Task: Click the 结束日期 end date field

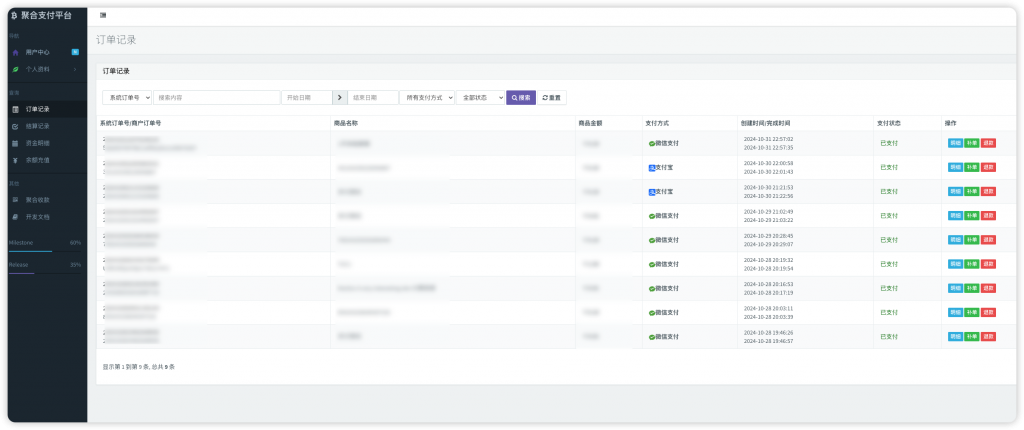Action: (373, 97)
